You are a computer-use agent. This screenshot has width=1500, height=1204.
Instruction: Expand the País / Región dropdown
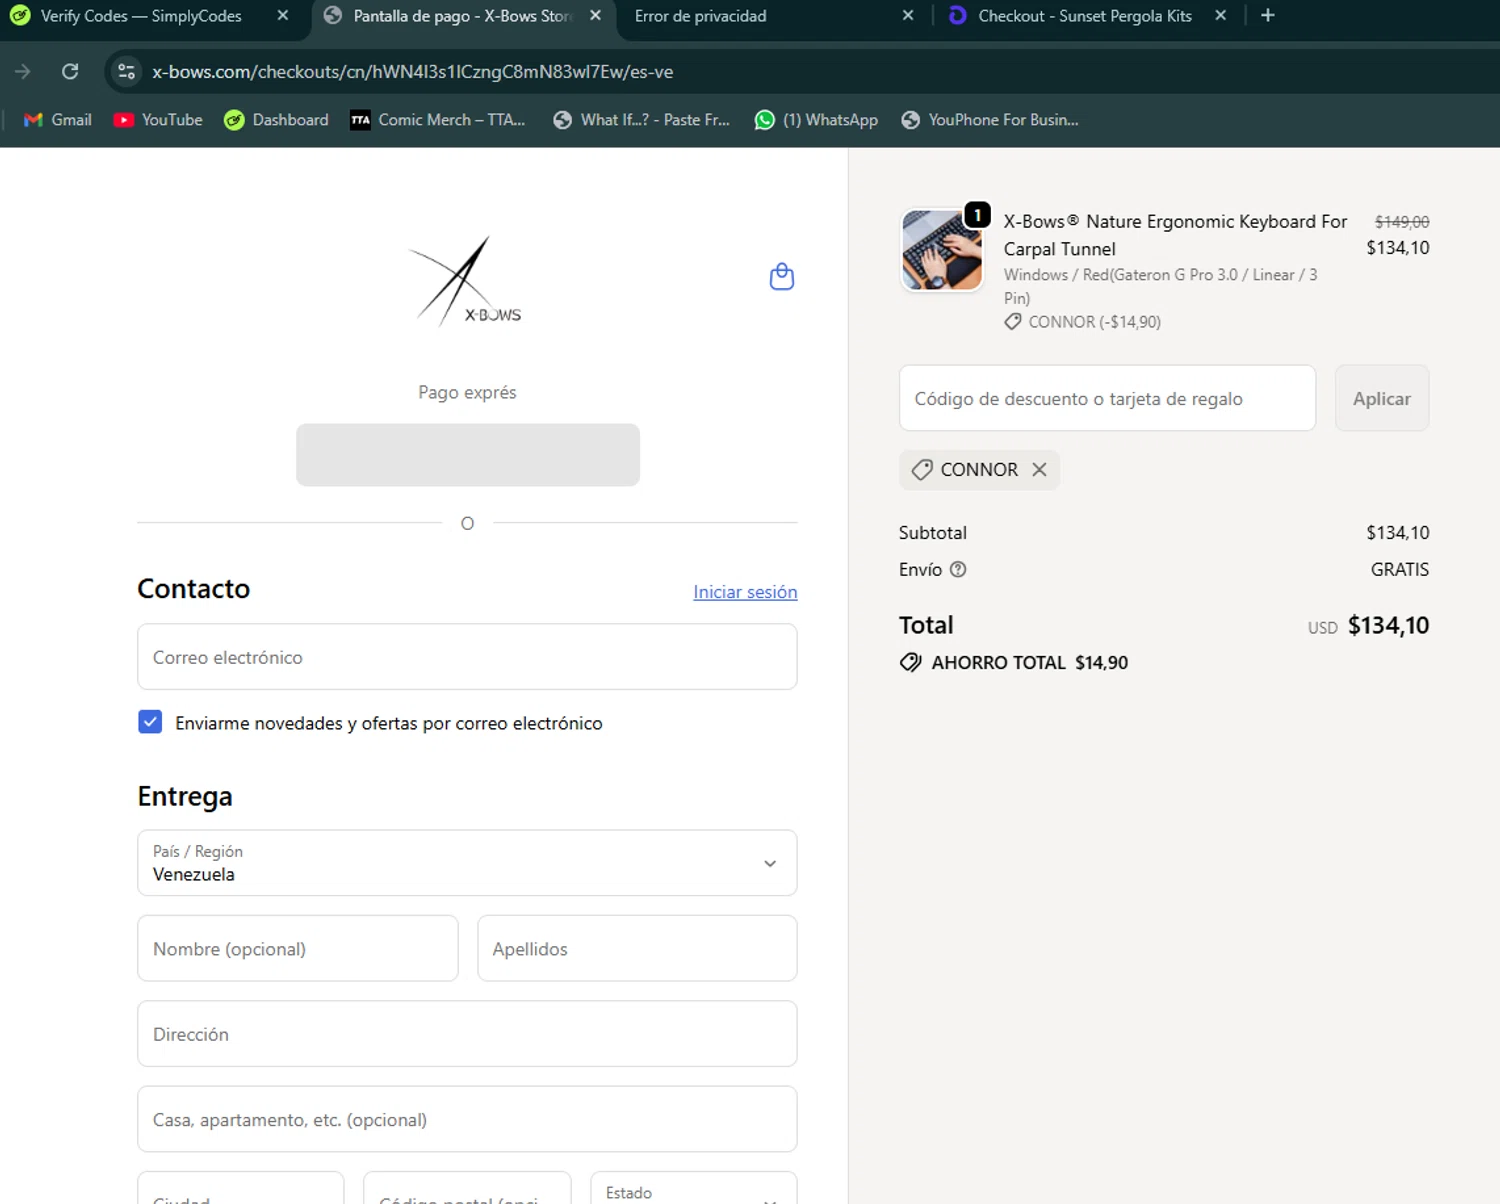tap(467, 863)
